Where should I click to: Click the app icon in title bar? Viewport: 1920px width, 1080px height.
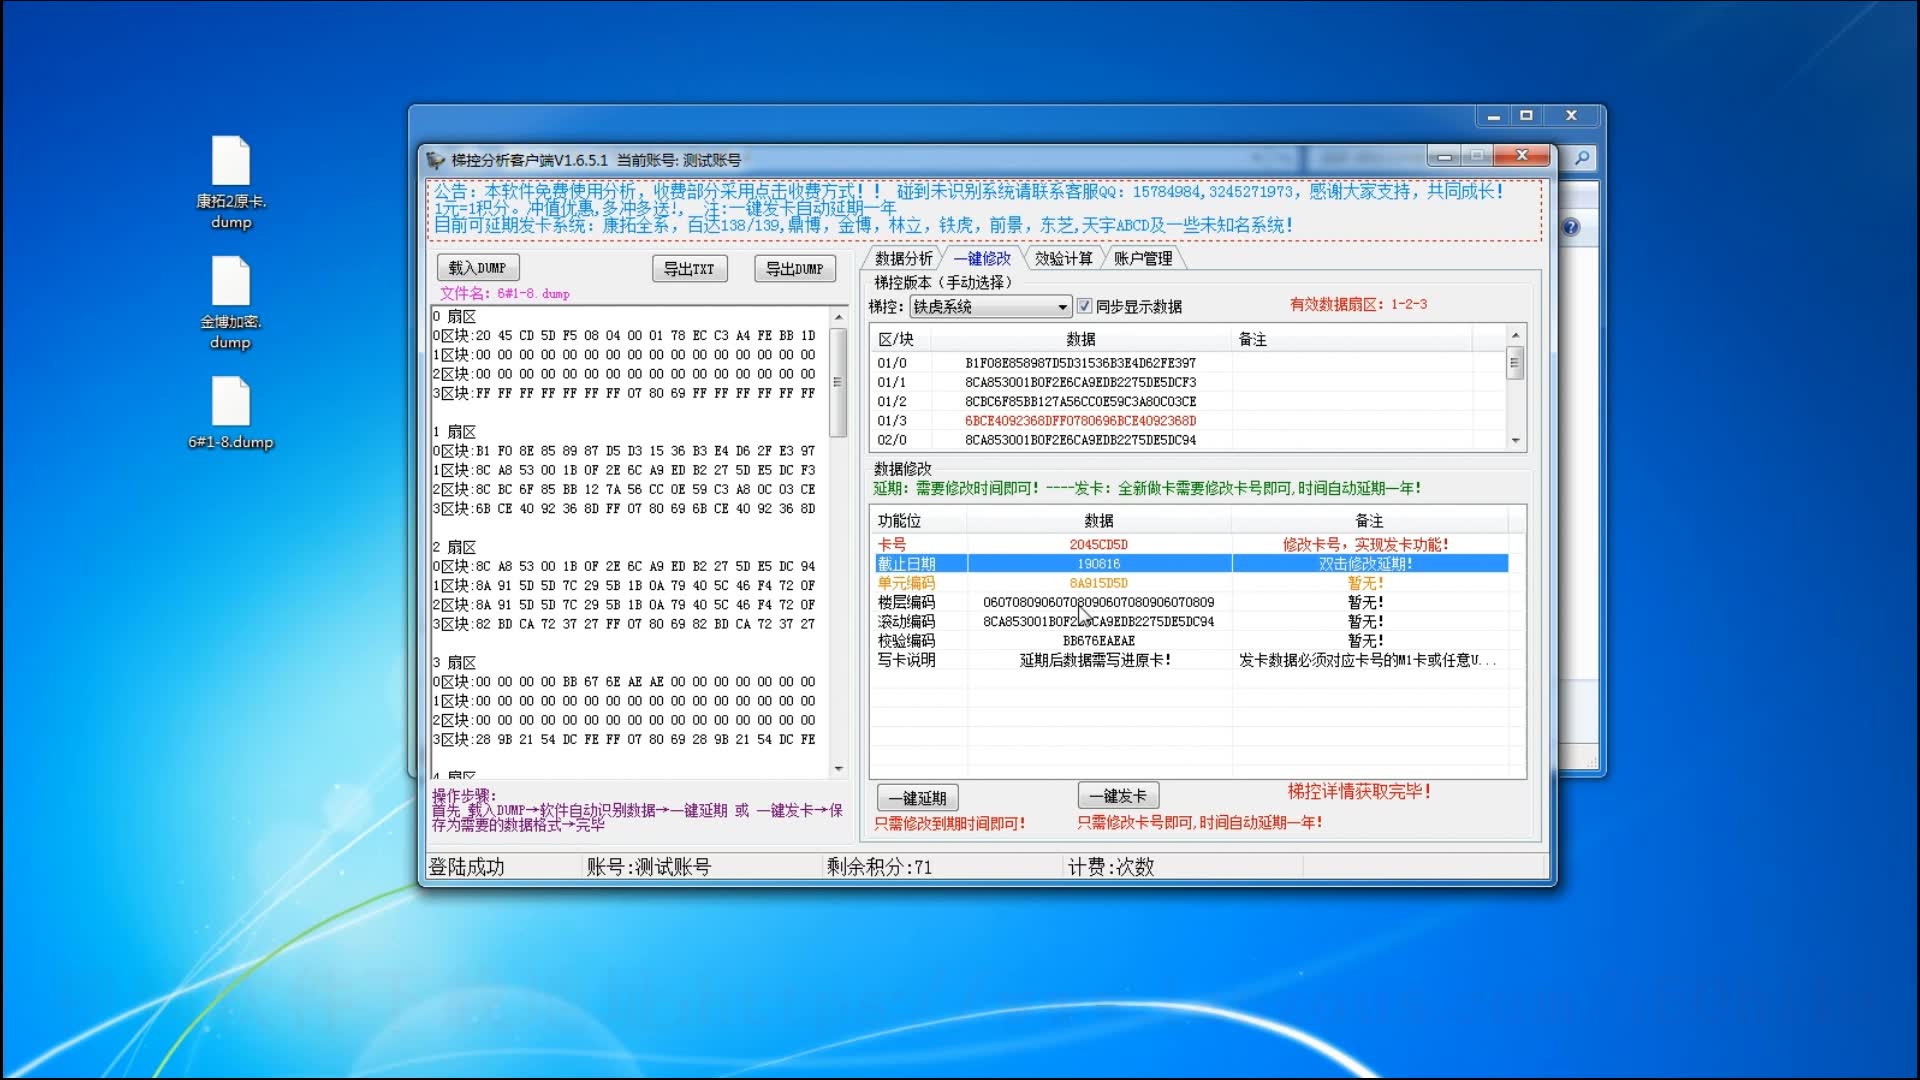[x=435, y=160]
